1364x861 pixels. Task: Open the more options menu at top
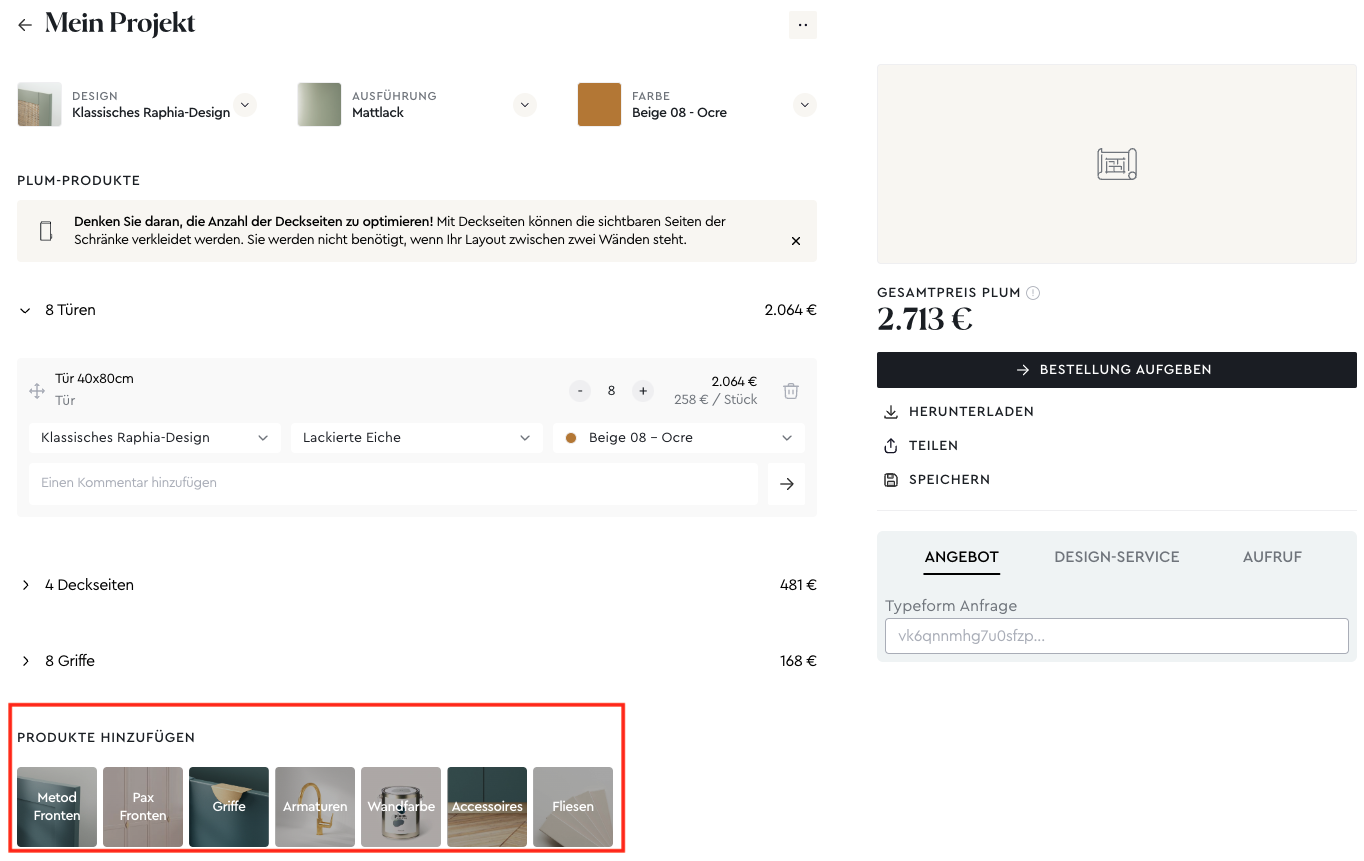[802, 25]
